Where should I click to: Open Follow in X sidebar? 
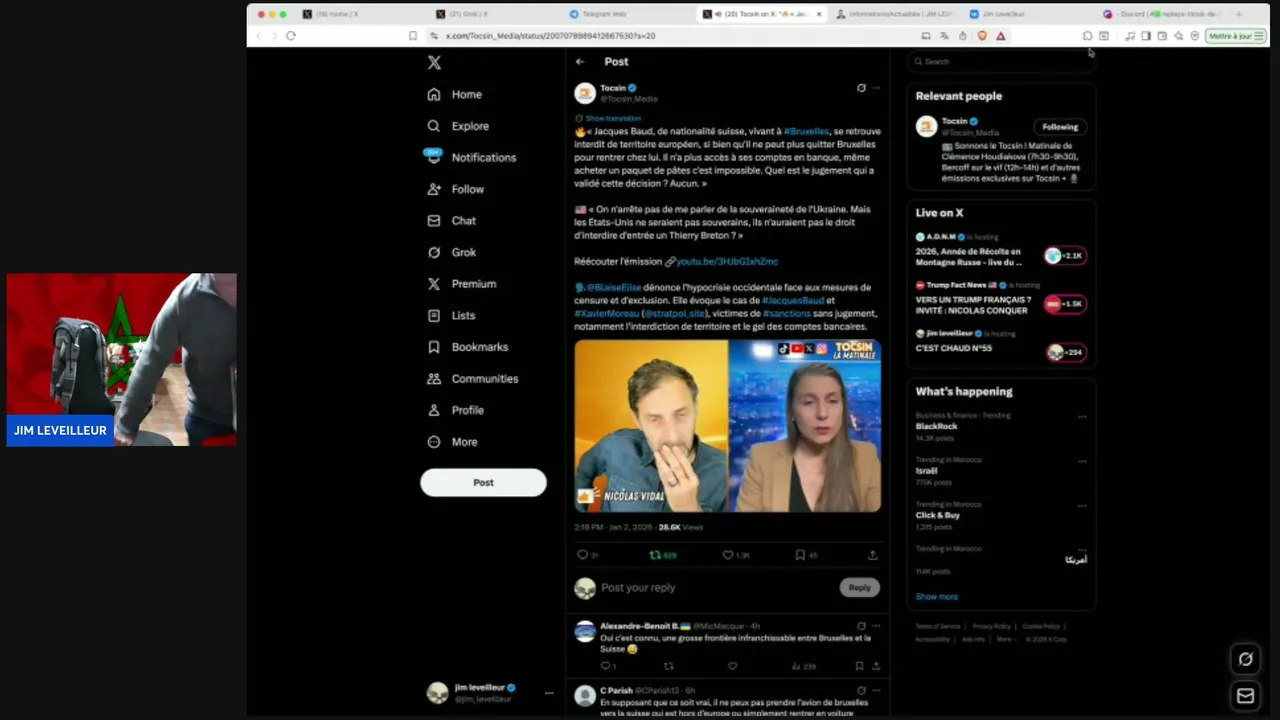[x=456, y=189]
